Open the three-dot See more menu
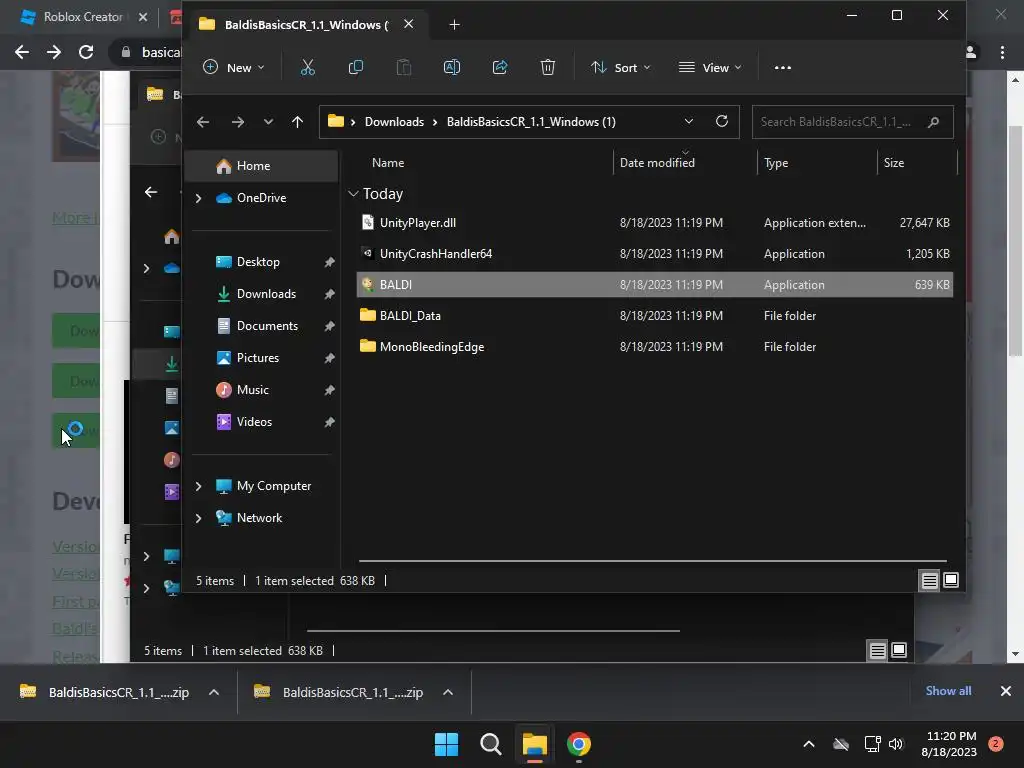1024x768 pixels. [x=782, y=67]
